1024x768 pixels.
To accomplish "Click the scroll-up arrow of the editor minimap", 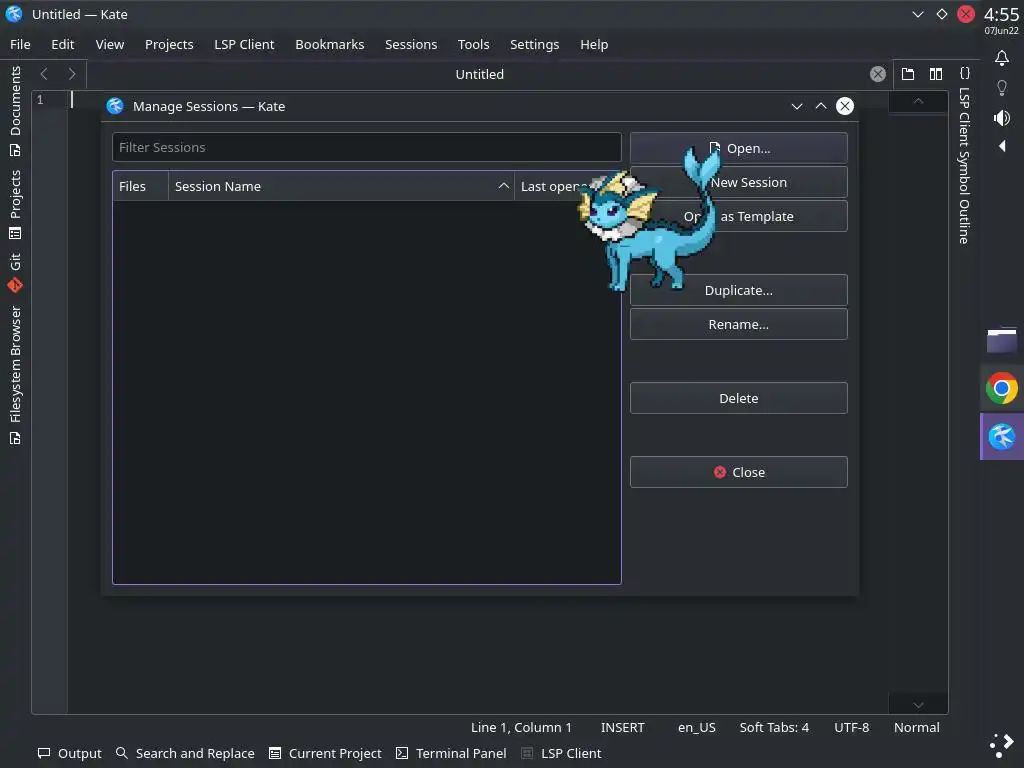I will [x=918, y=101].
